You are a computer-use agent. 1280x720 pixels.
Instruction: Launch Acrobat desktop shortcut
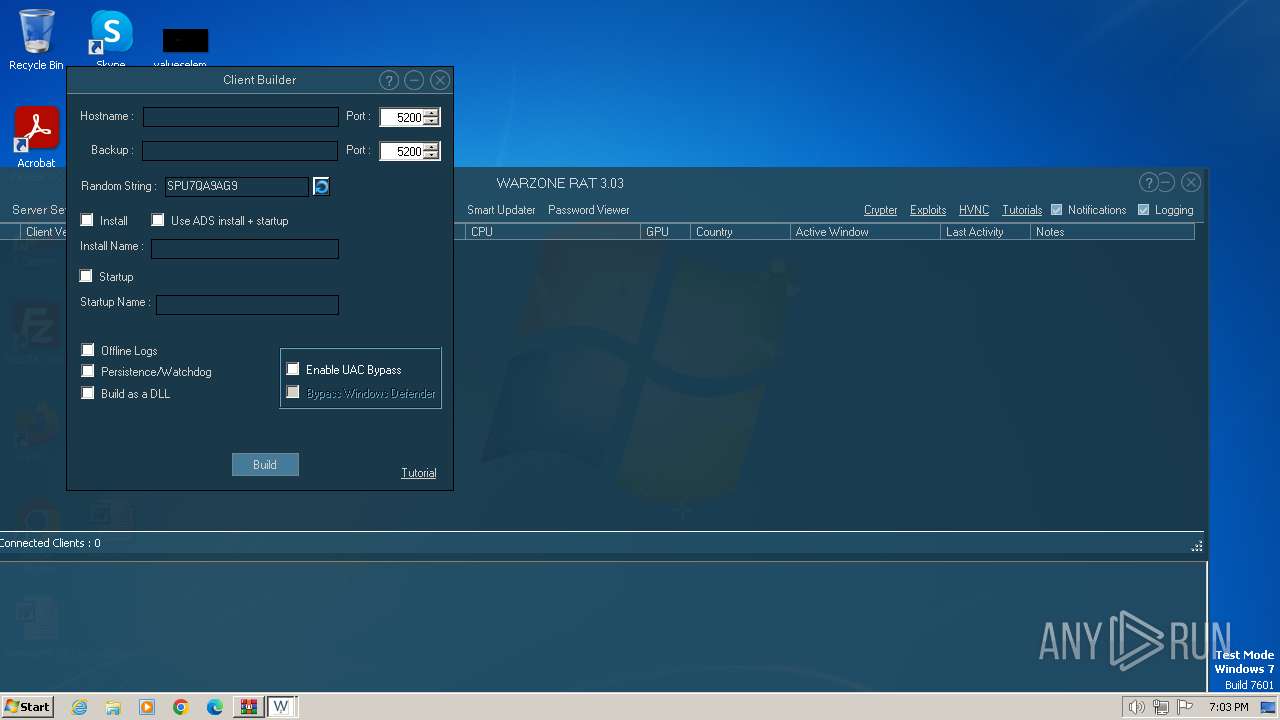(x=36, y=138)
